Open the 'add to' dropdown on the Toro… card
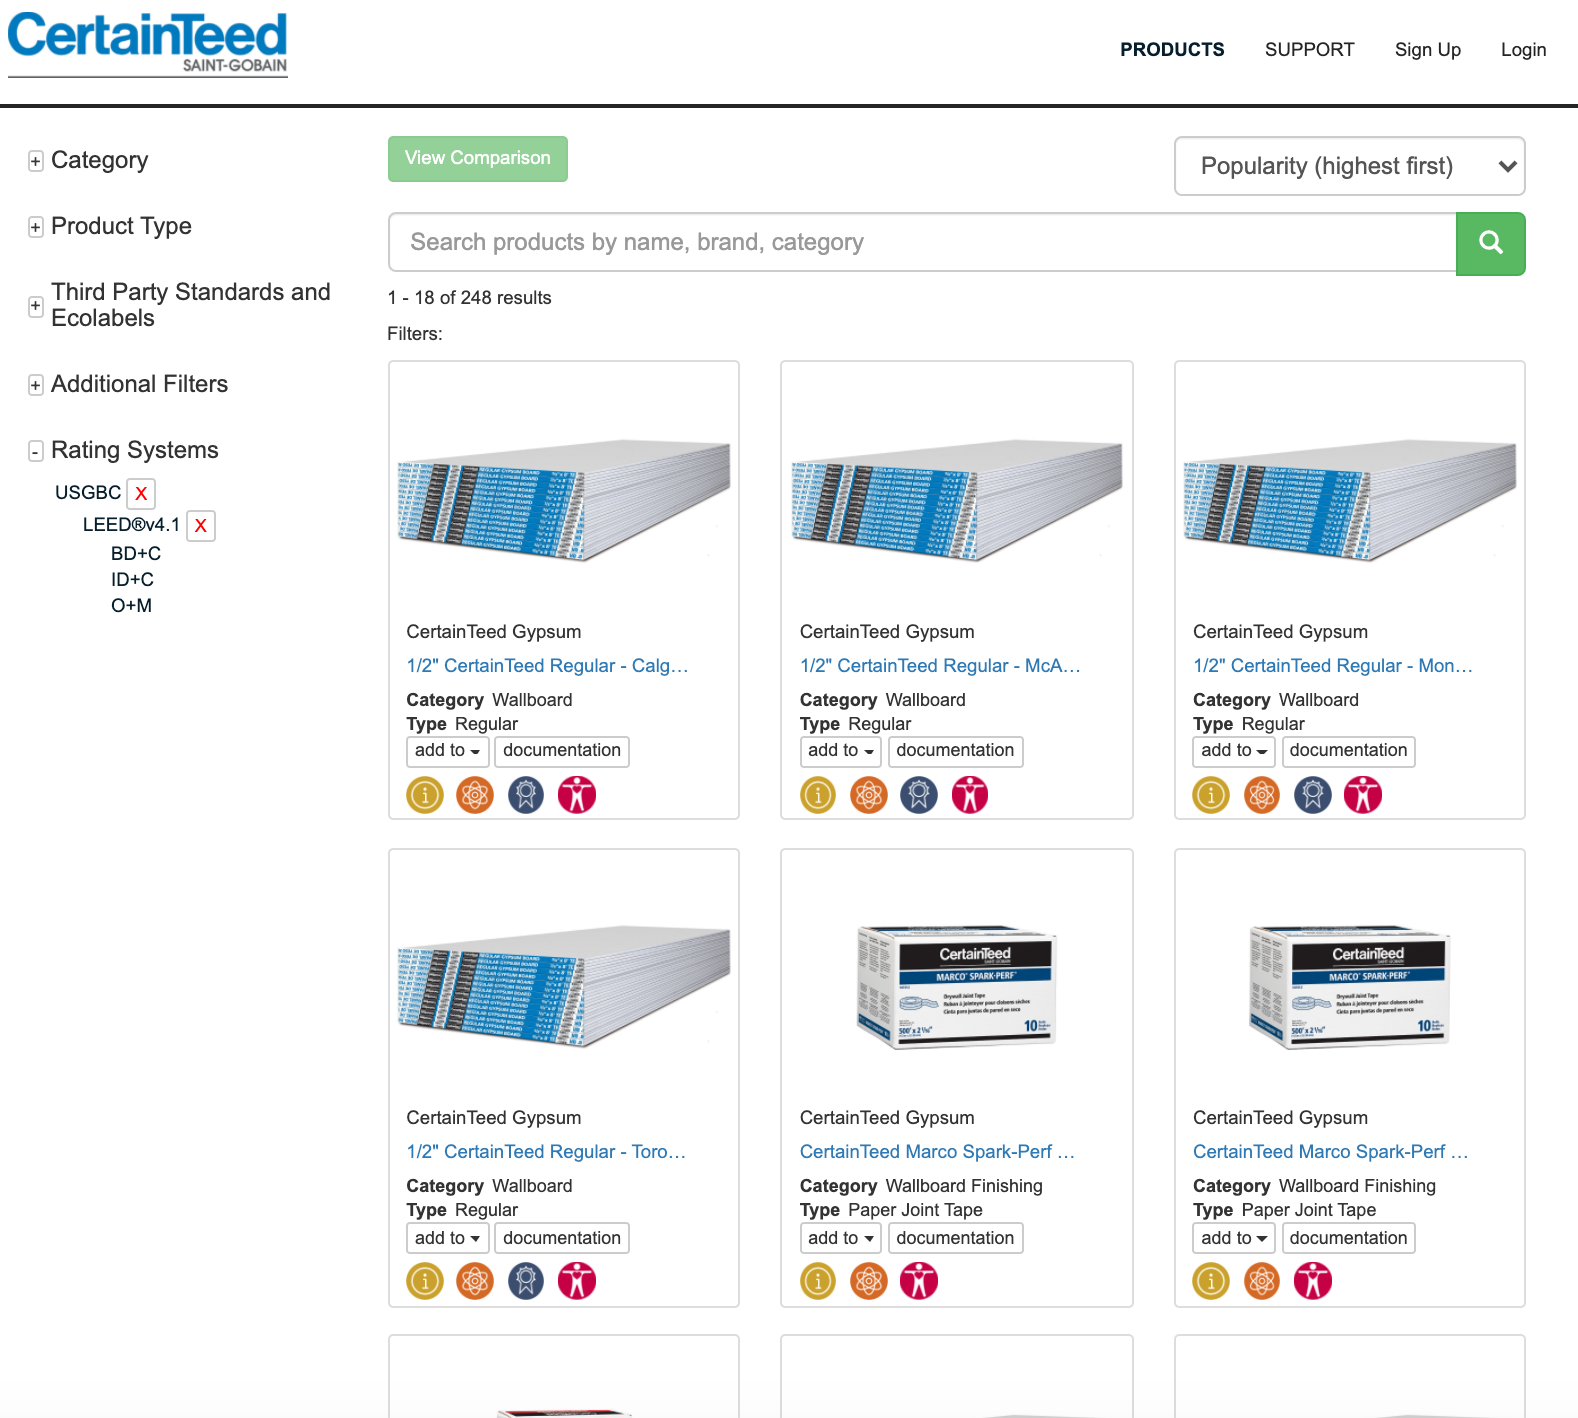Viewport: 1578px width, 1418px height. click(447, 1238)
